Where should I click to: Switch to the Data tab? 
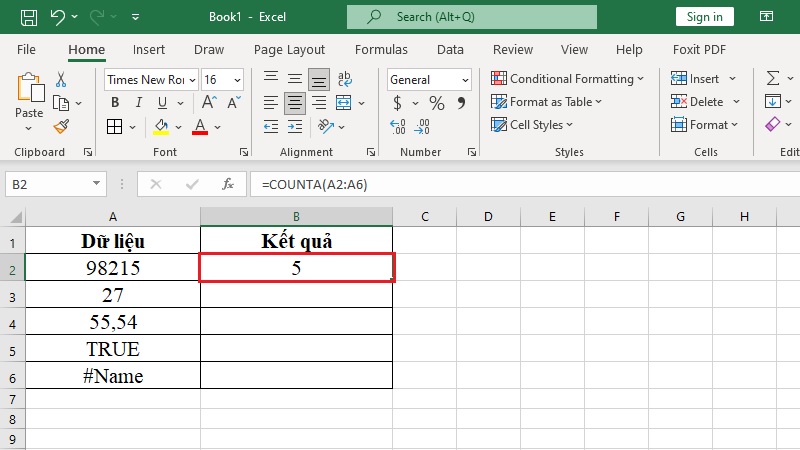pyautogui.click(x=450, y=49)
